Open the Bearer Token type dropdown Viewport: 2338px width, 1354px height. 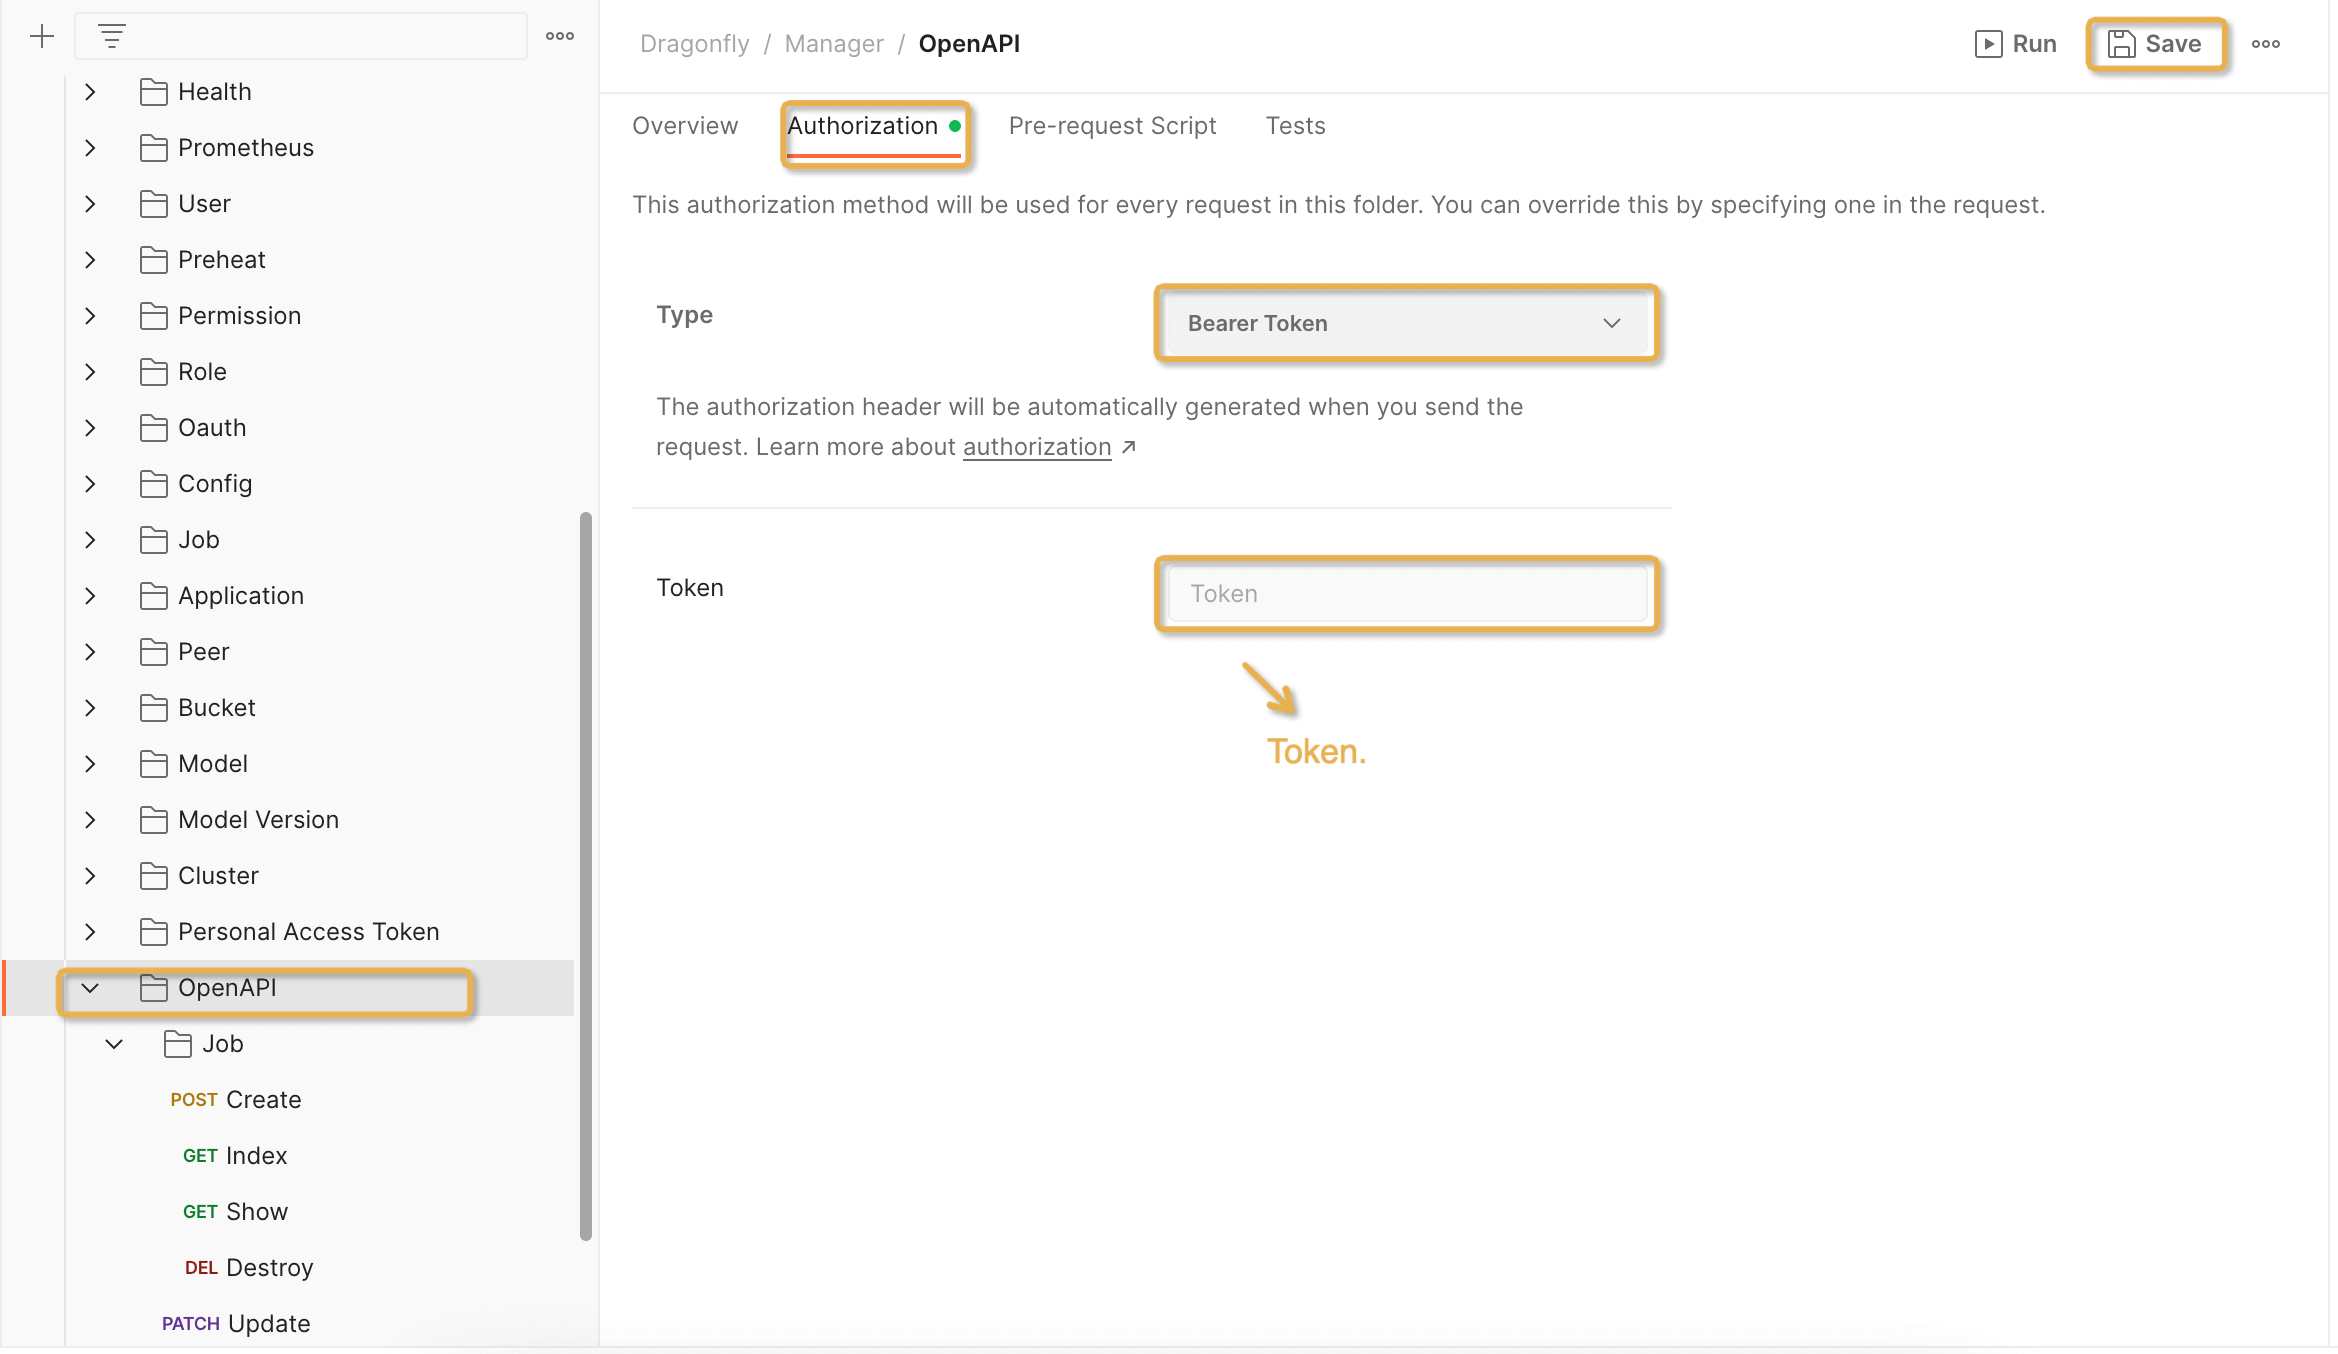coord(1407,323)
